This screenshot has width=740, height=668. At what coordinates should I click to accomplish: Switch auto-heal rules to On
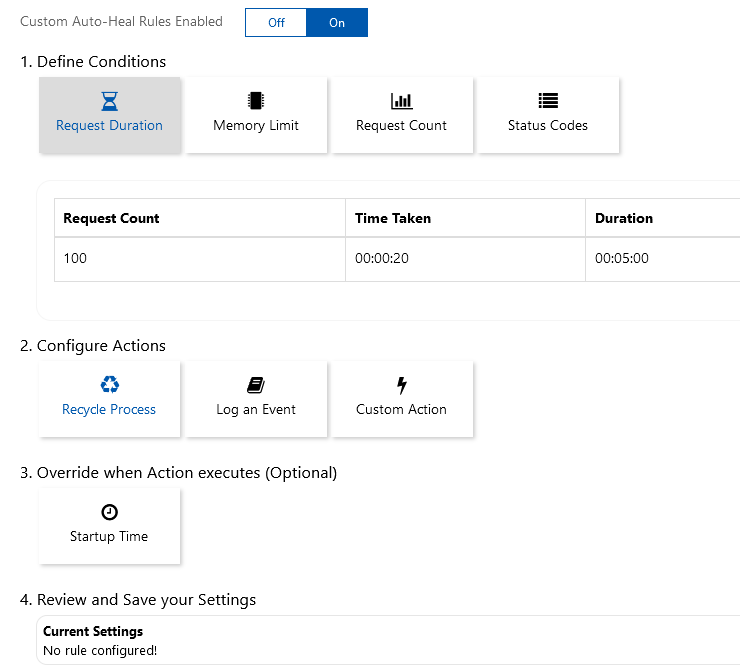pyautogui.click(x=337, y=23)
